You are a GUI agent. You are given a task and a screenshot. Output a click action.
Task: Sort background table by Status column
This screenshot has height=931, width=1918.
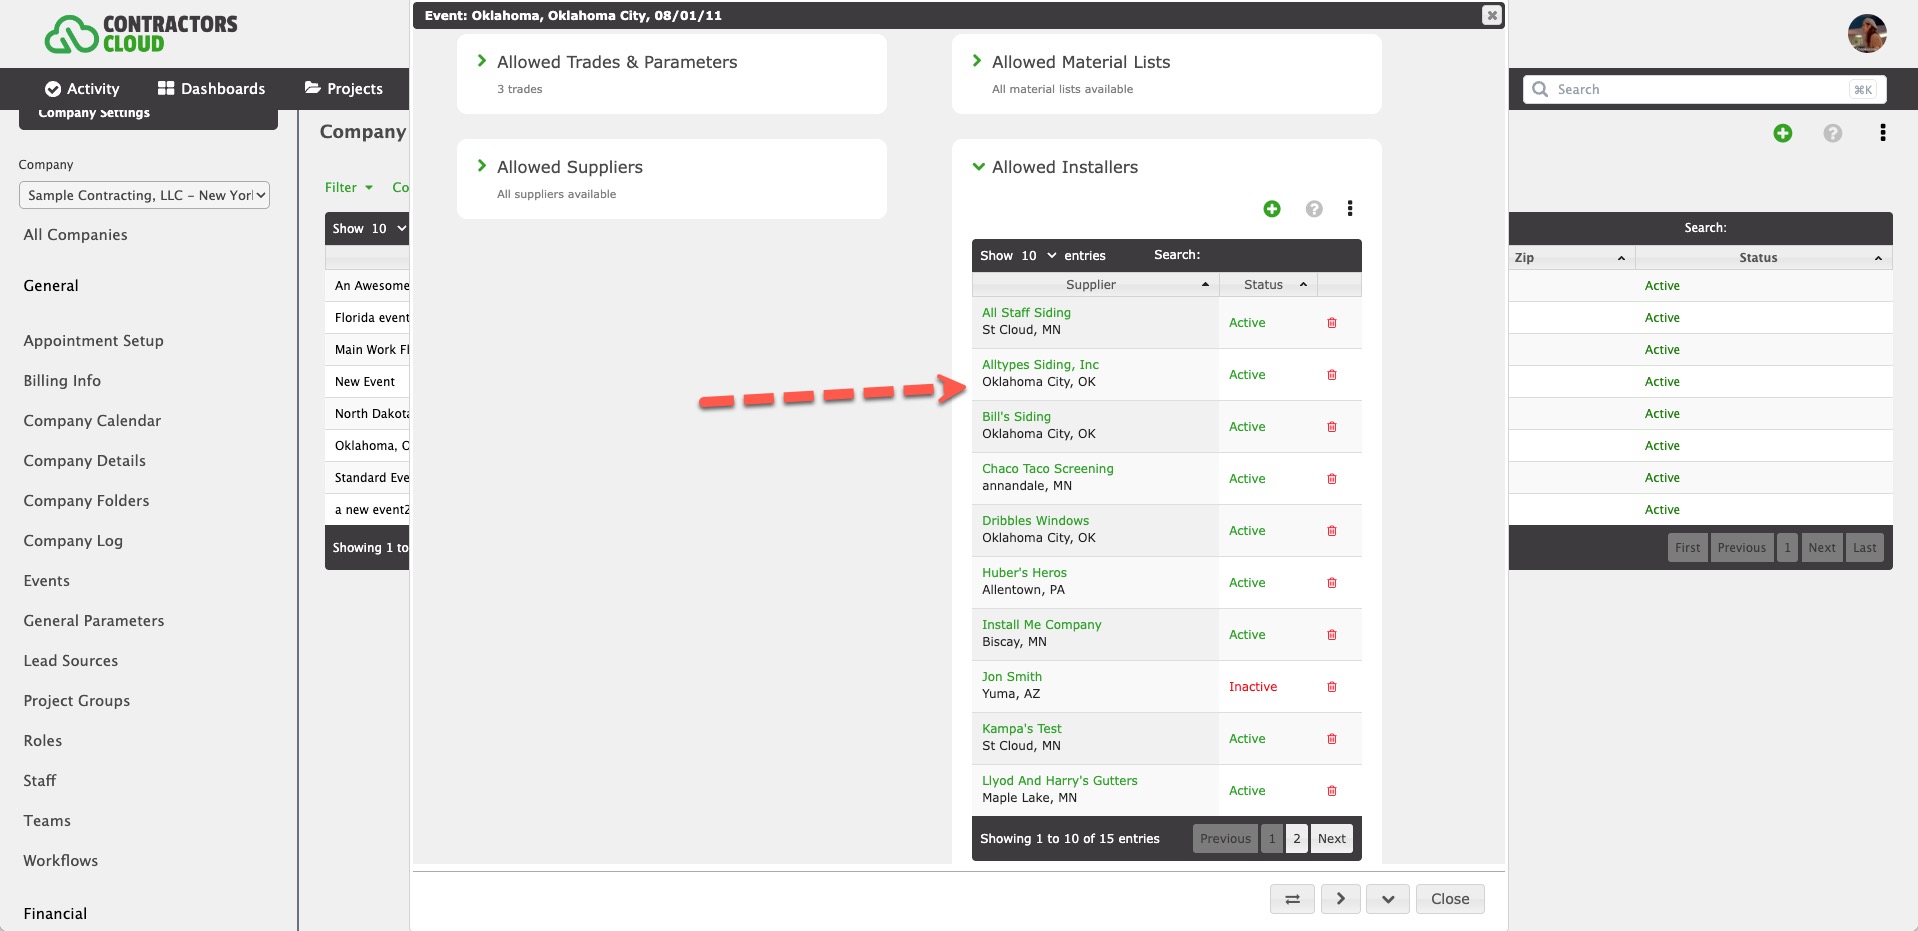click(x=1763, y=258)
